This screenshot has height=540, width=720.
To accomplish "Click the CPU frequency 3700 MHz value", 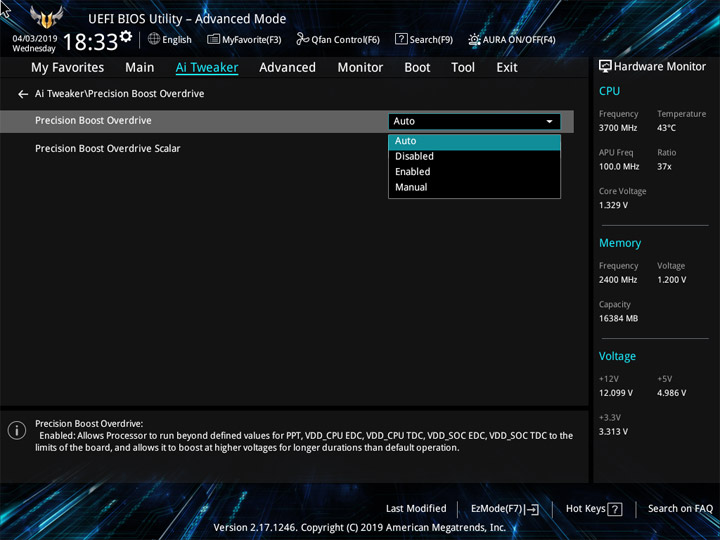I will pos(618,128).
